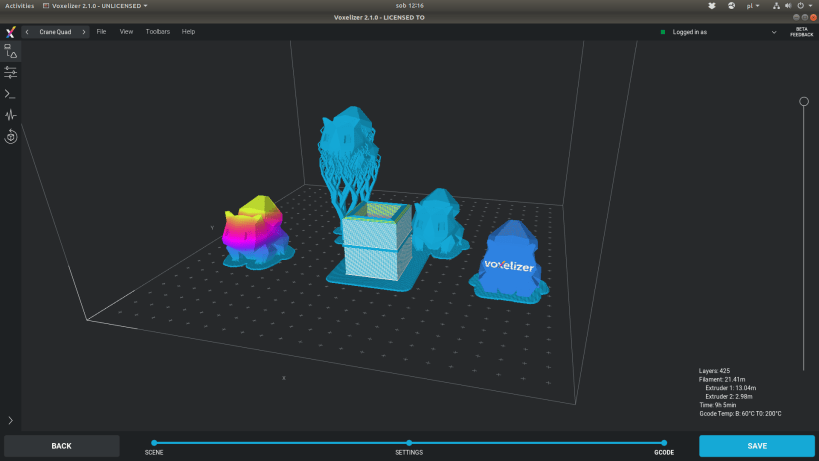The height and width of the screenshot is (461, 819).
Task: Select the hatched cube tower model
Action: tap(377, 244)
